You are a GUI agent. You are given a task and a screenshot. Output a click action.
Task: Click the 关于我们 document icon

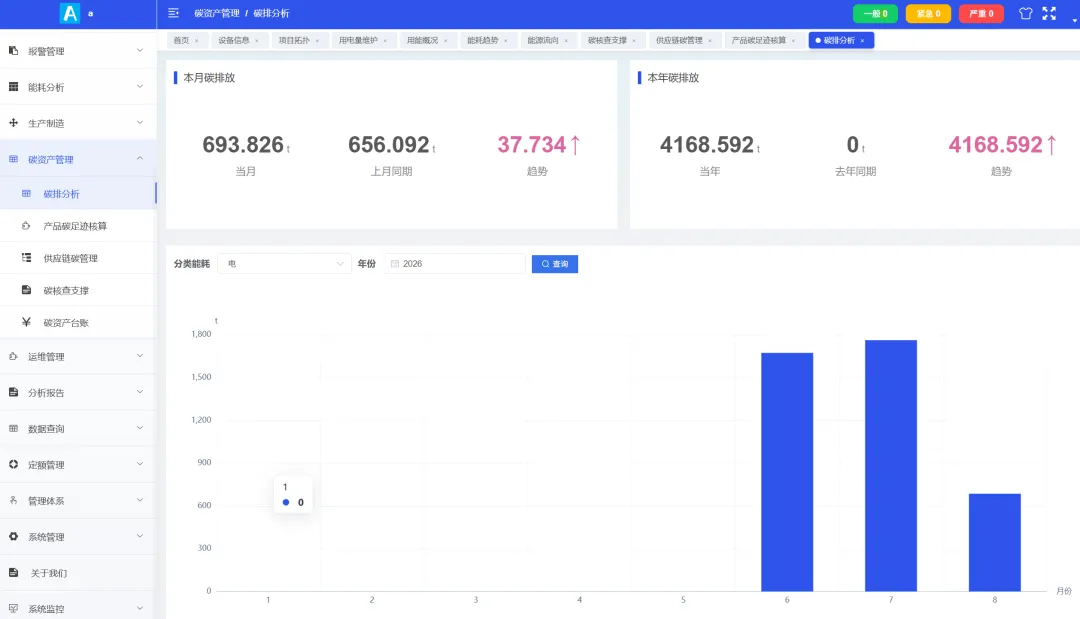13,572
